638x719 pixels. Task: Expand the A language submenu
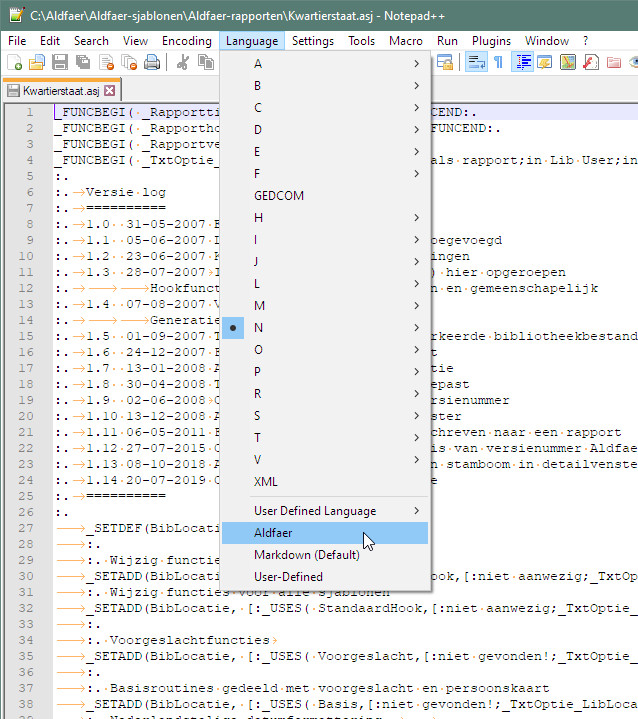325,64
